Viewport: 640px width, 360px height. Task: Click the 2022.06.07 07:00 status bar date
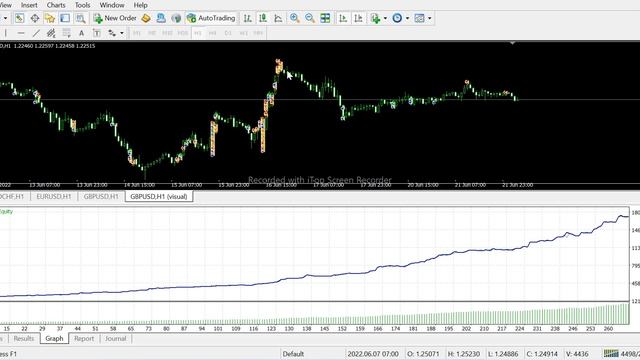click(x=373, y=354)
